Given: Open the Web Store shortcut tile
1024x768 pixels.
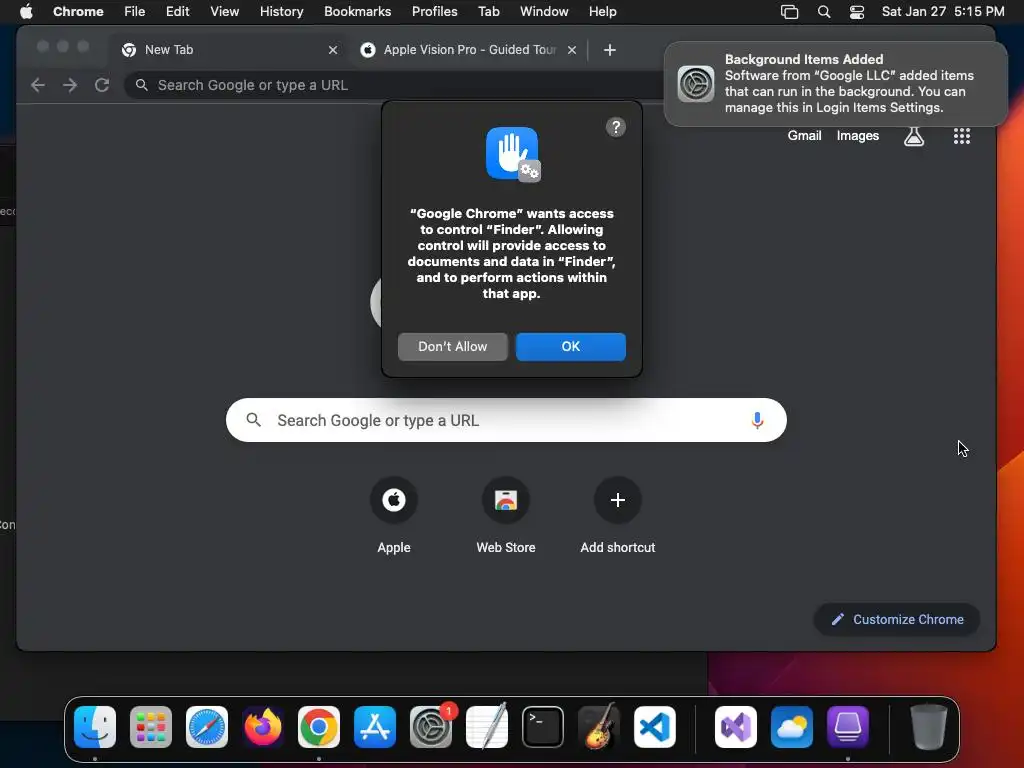Looking at the screenshot, I should click(506, 516).
